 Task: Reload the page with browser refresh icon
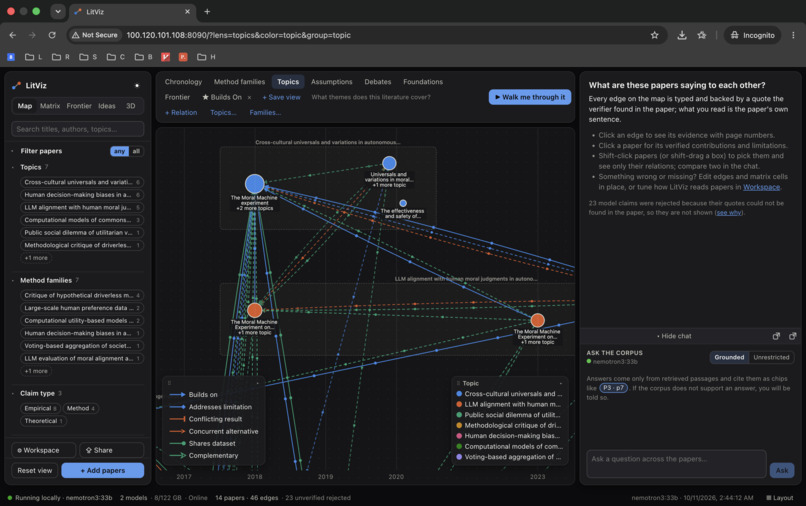tap(52, 35)
